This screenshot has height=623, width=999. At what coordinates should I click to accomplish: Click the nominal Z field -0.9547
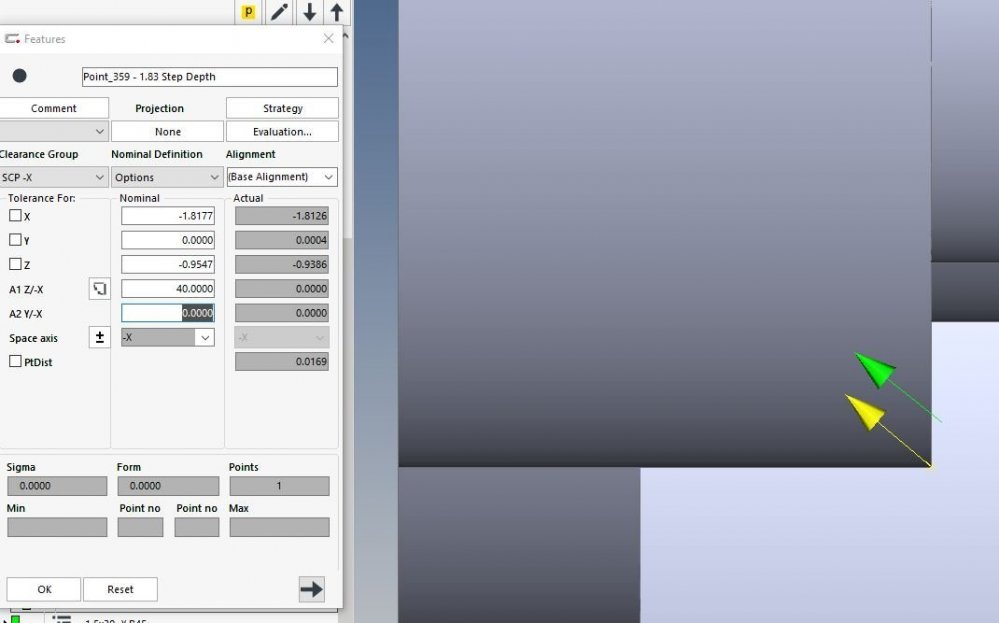tap(168, 264)
